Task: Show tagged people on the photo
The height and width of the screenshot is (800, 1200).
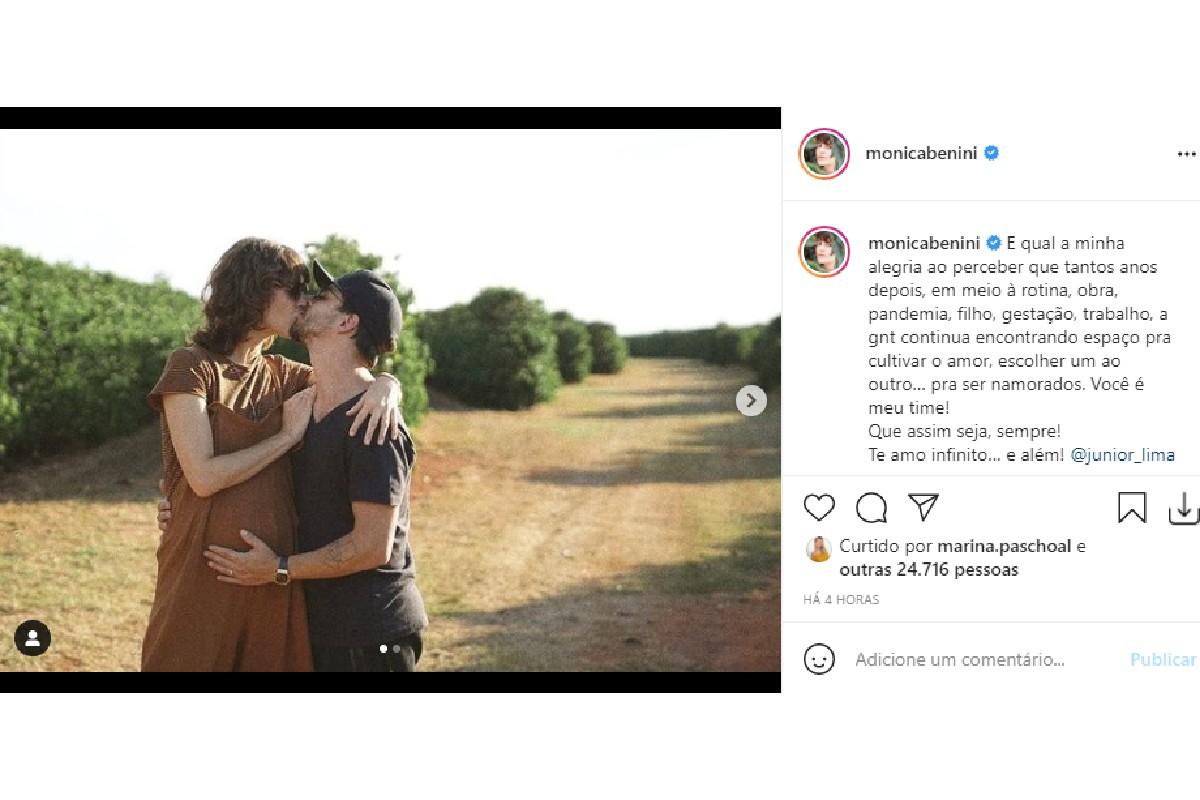Action: (x=33, y=638)
